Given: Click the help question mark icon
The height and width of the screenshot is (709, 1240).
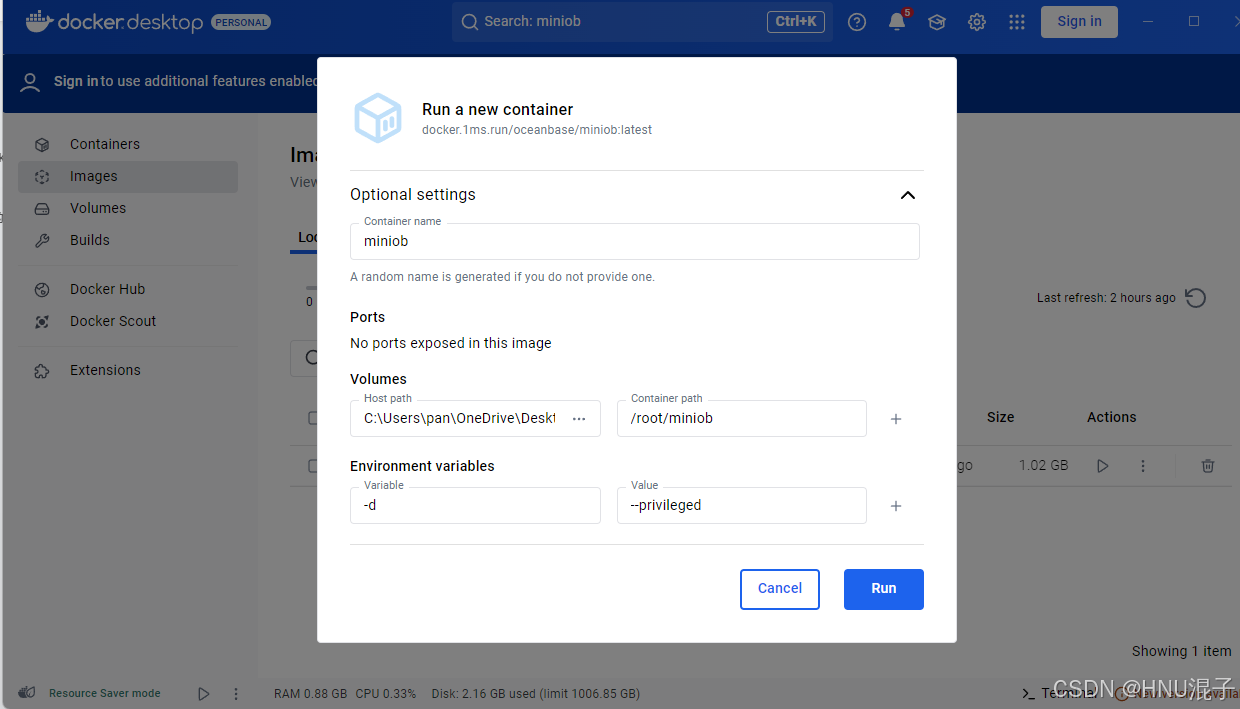Looking at the screenshot, I should pyautogui.click(x=856, y=21).
